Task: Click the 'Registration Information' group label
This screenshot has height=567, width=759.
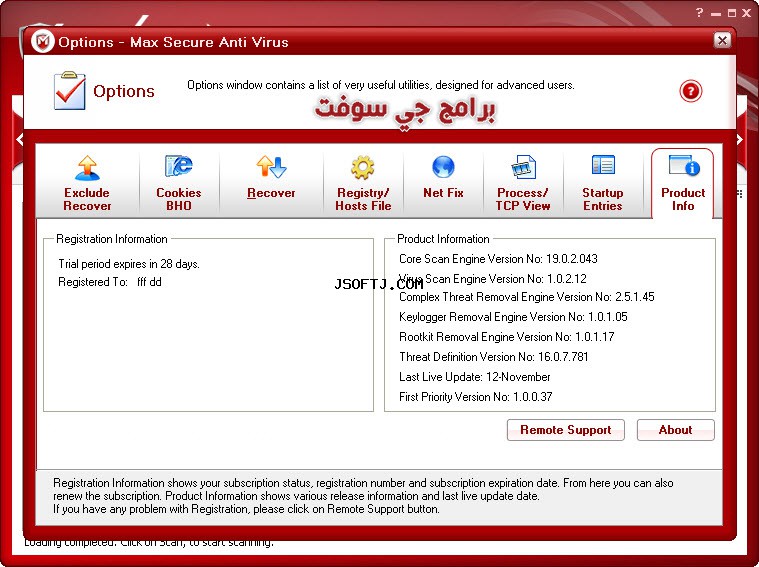Action: pyautogui.click(x=112, y=239)
